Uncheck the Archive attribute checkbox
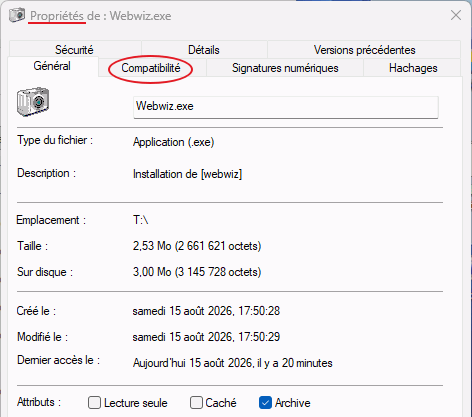Viewport: 472px width, 417px height. click(265, 403)
